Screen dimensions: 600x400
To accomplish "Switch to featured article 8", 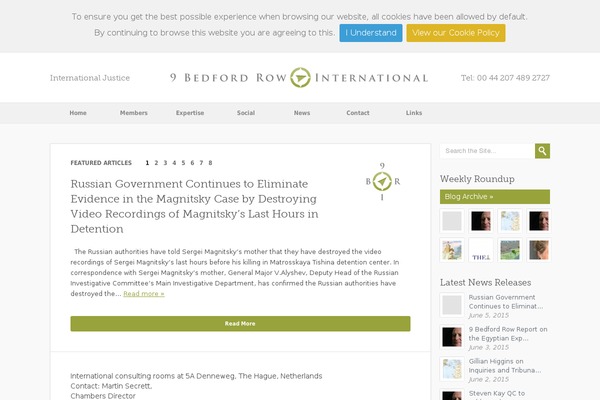I will [x=210, y=163].
